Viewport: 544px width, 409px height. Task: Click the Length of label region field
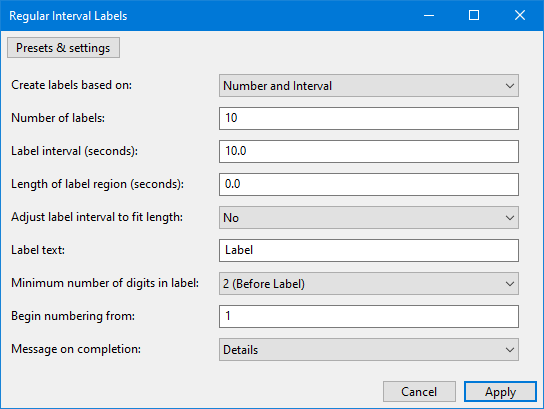pos(369,184)
